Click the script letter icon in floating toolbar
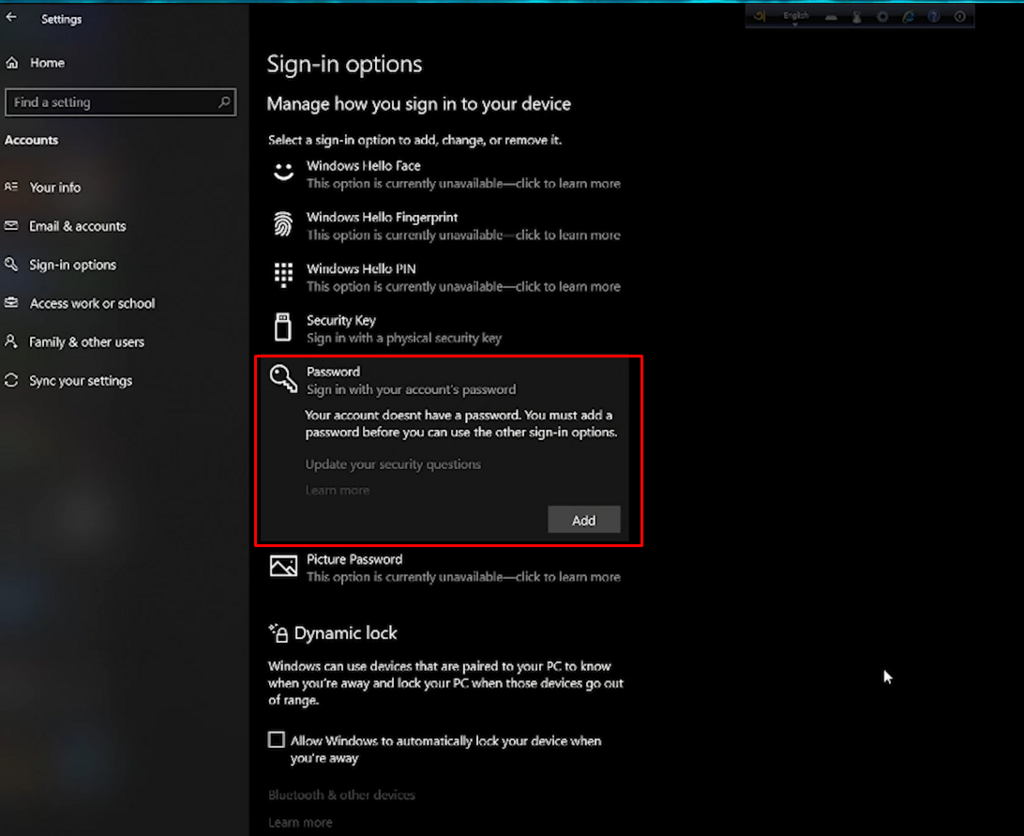This screenshot has height=836, width=1024. [x=760, y=16]
